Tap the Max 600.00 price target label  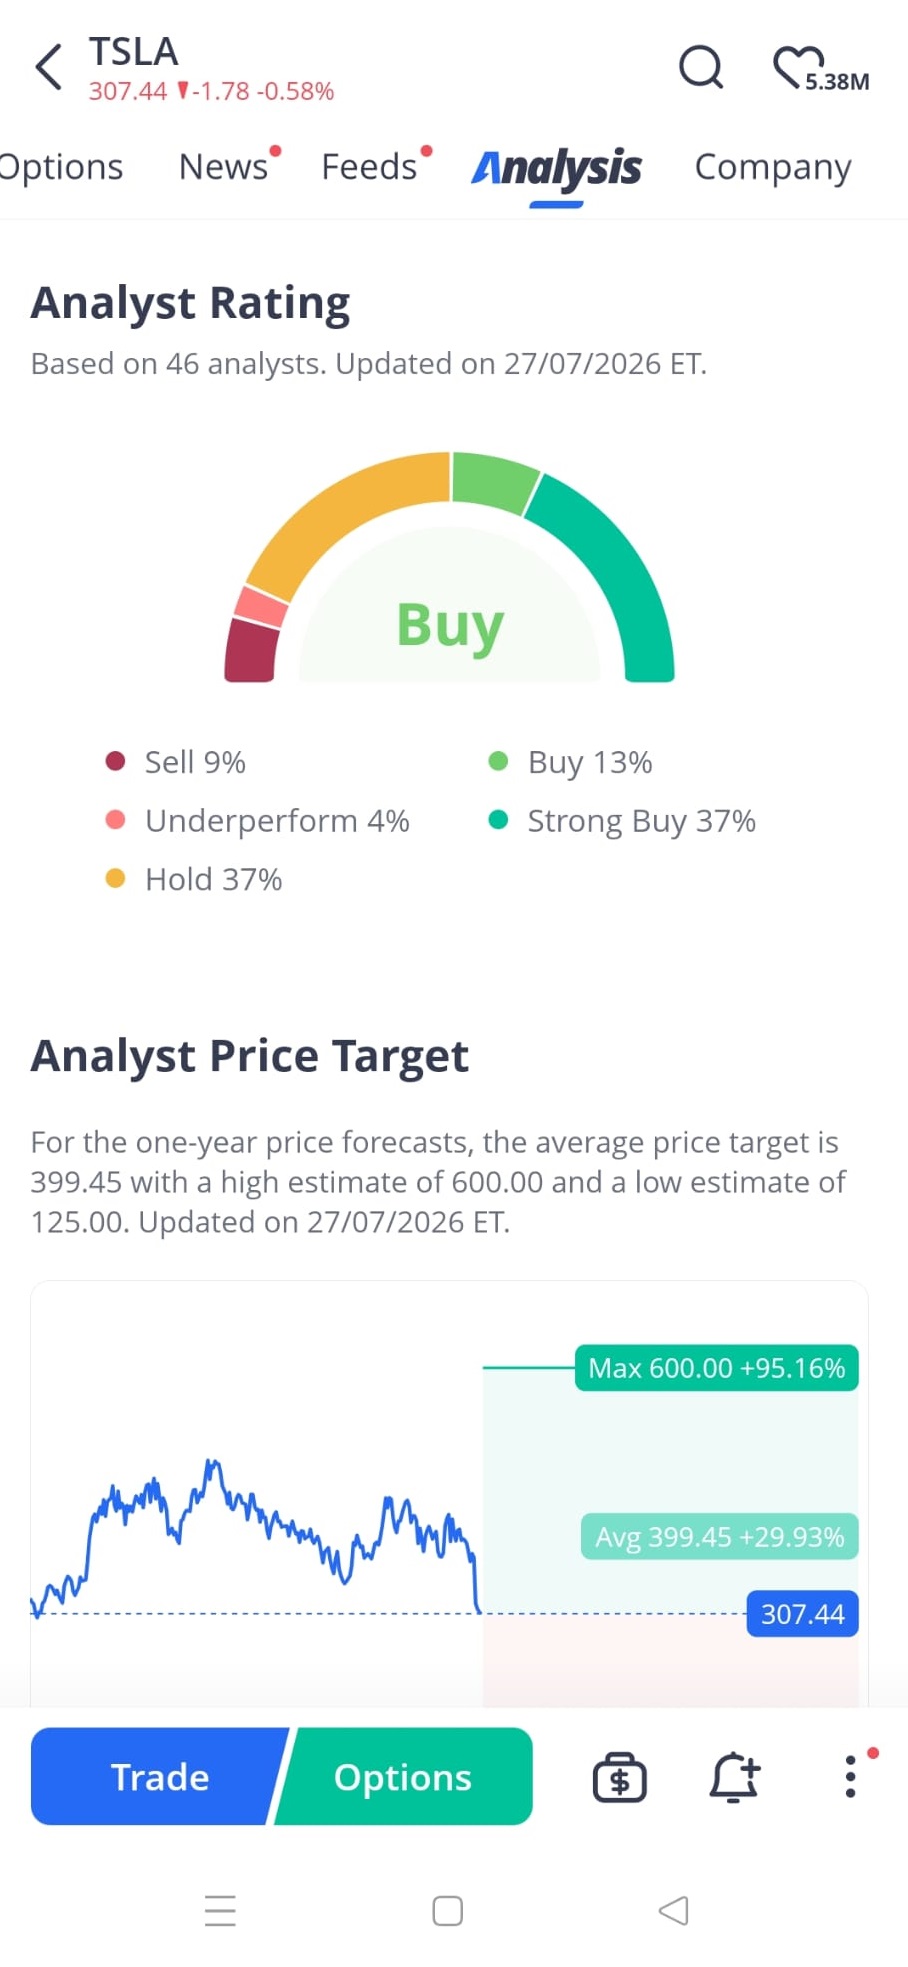716,1367
